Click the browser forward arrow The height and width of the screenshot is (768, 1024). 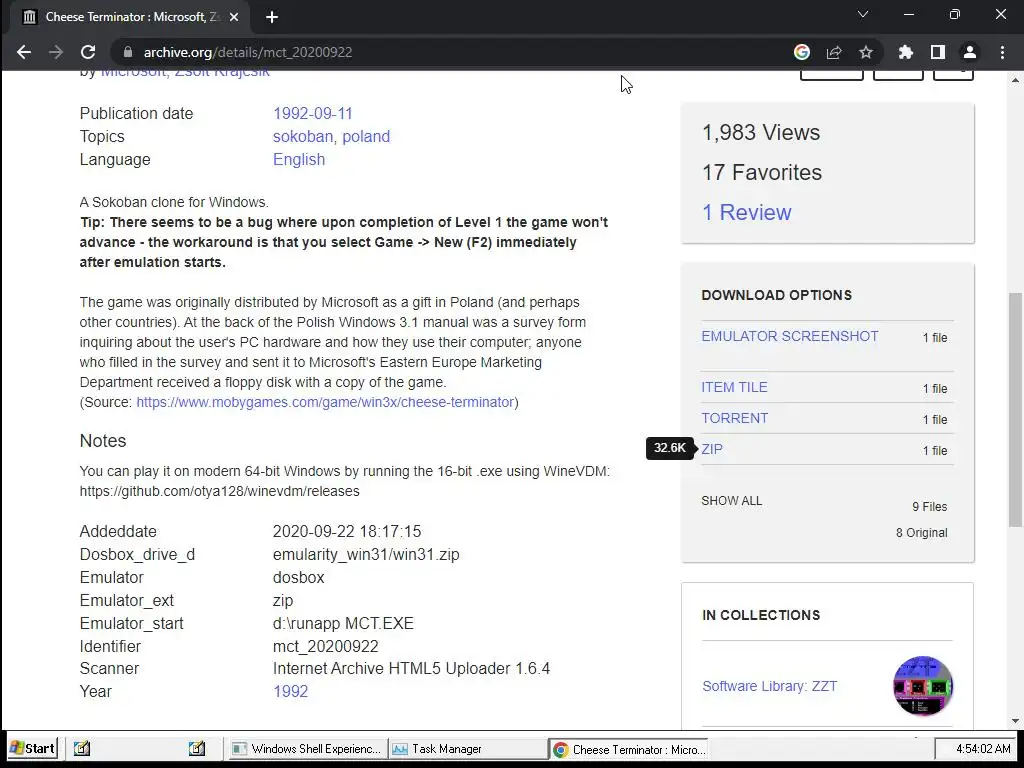point(56,52)
